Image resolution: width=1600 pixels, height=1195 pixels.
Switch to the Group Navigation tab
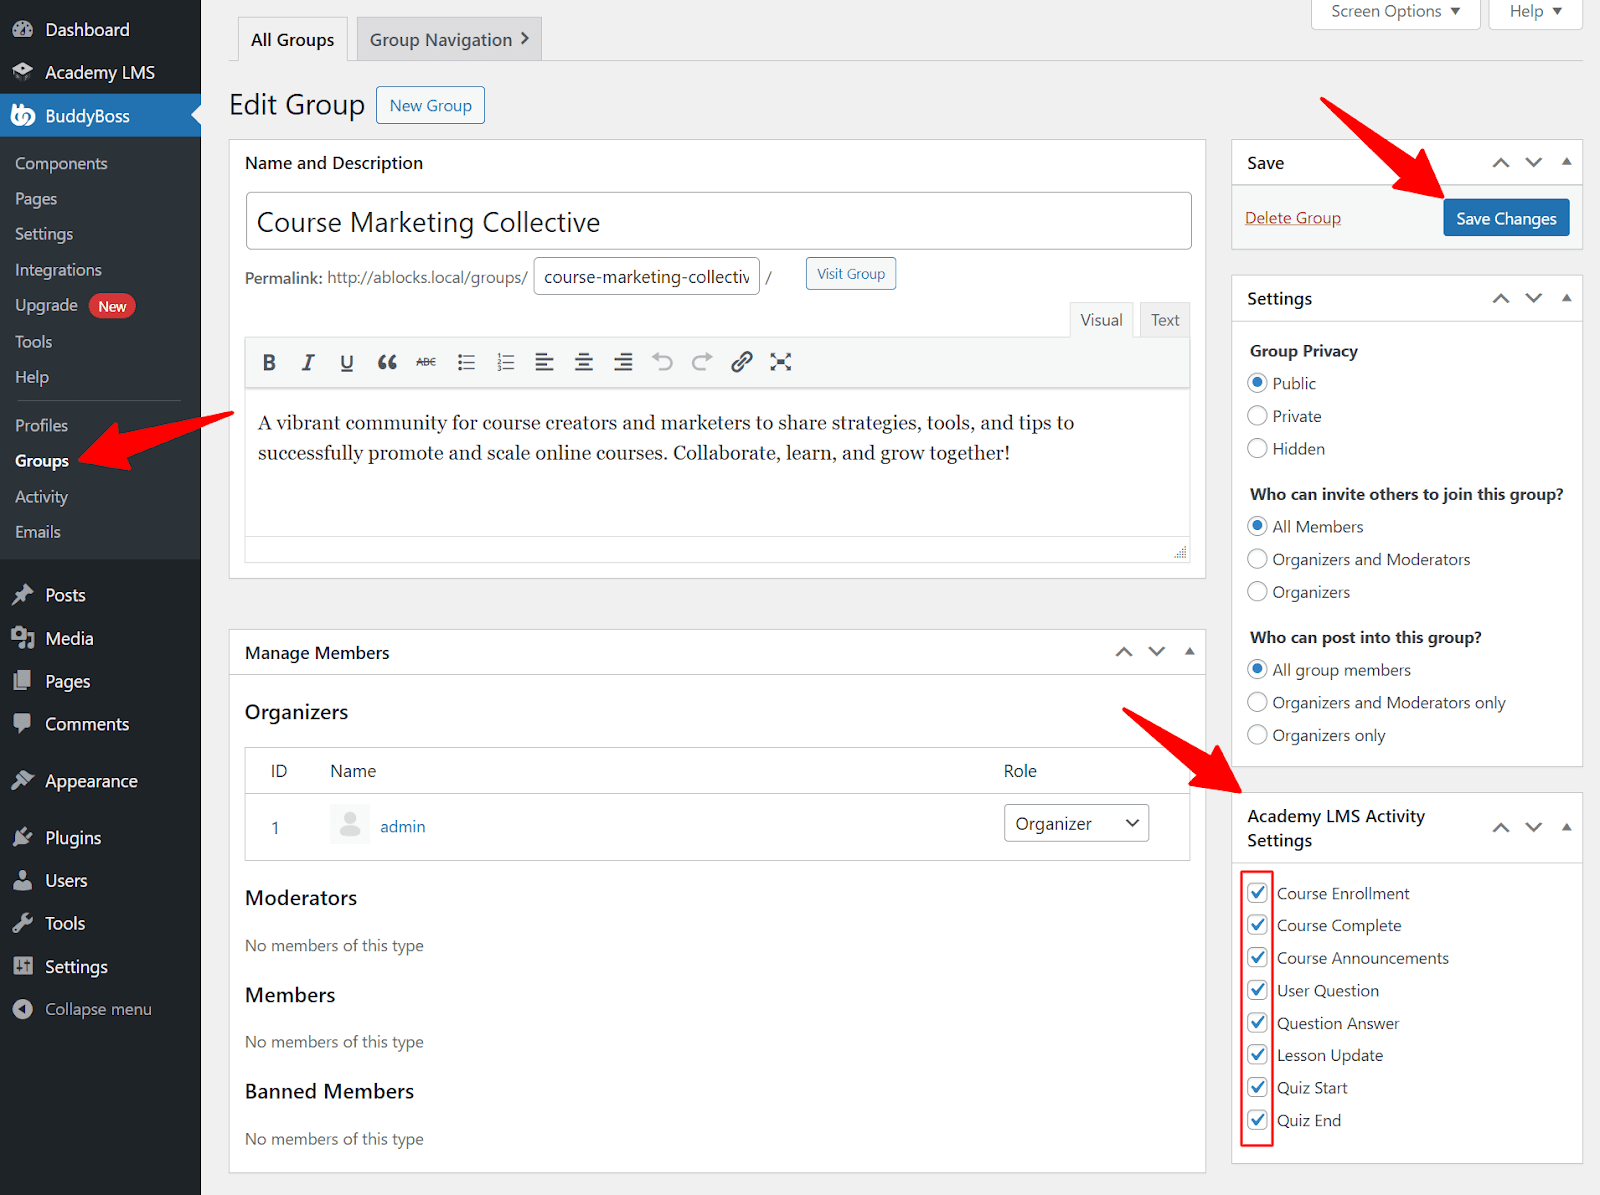442,39
